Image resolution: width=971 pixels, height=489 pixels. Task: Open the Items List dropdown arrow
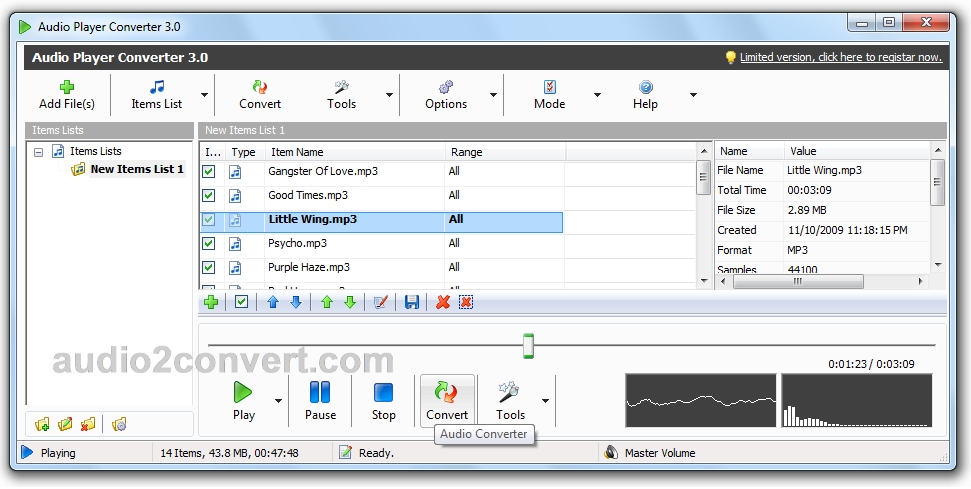[x=204, y=95]
